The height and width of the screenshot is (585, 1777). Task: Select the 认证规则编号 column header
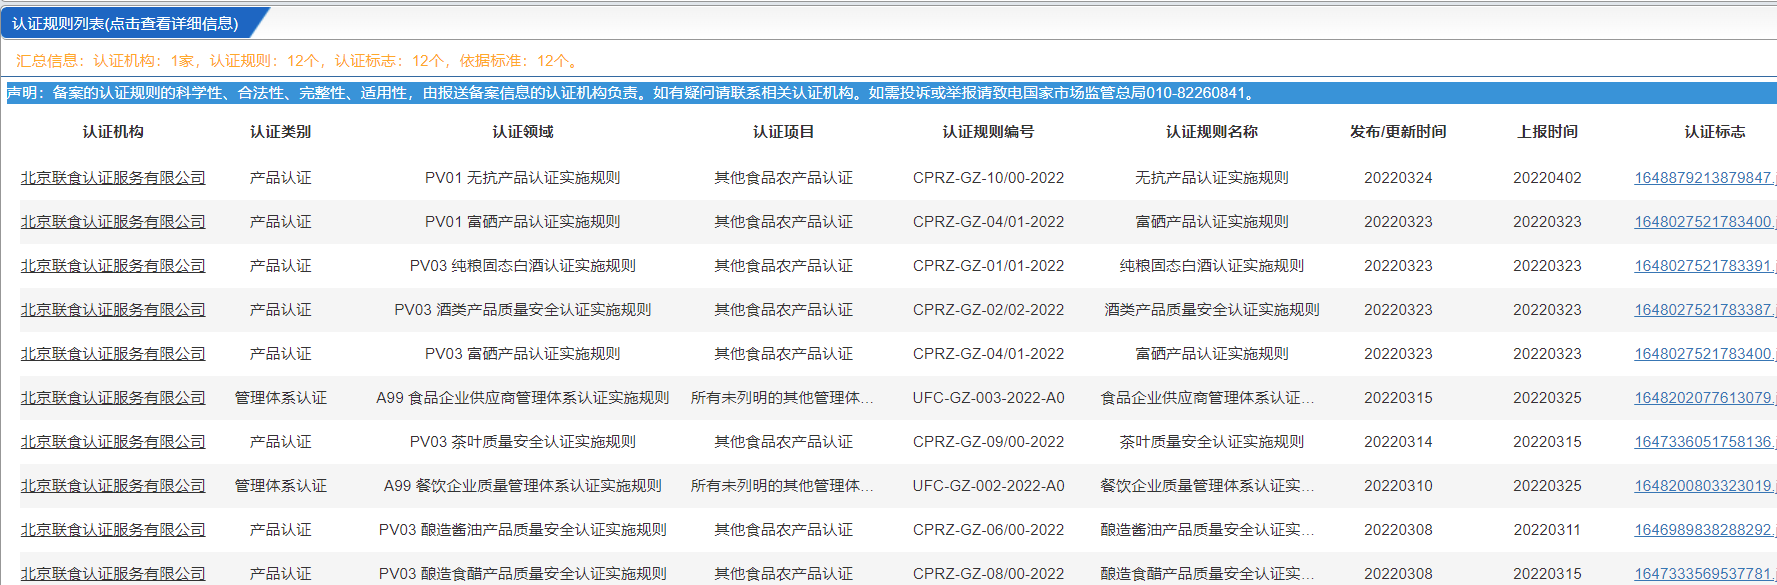[x=989, y=132]
